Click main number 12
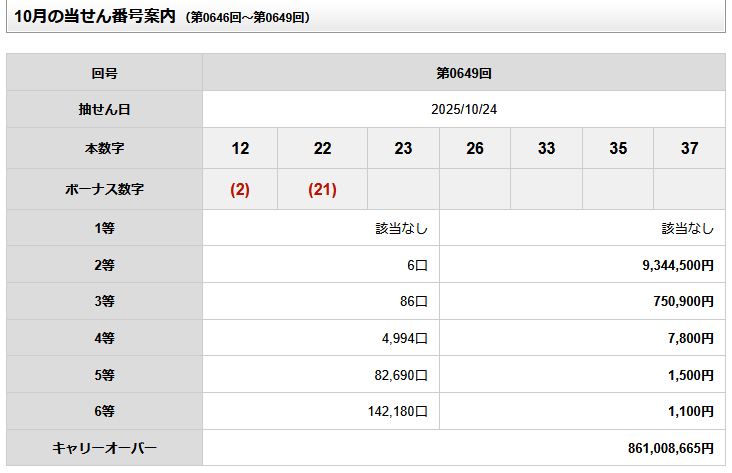 point(240,148)
